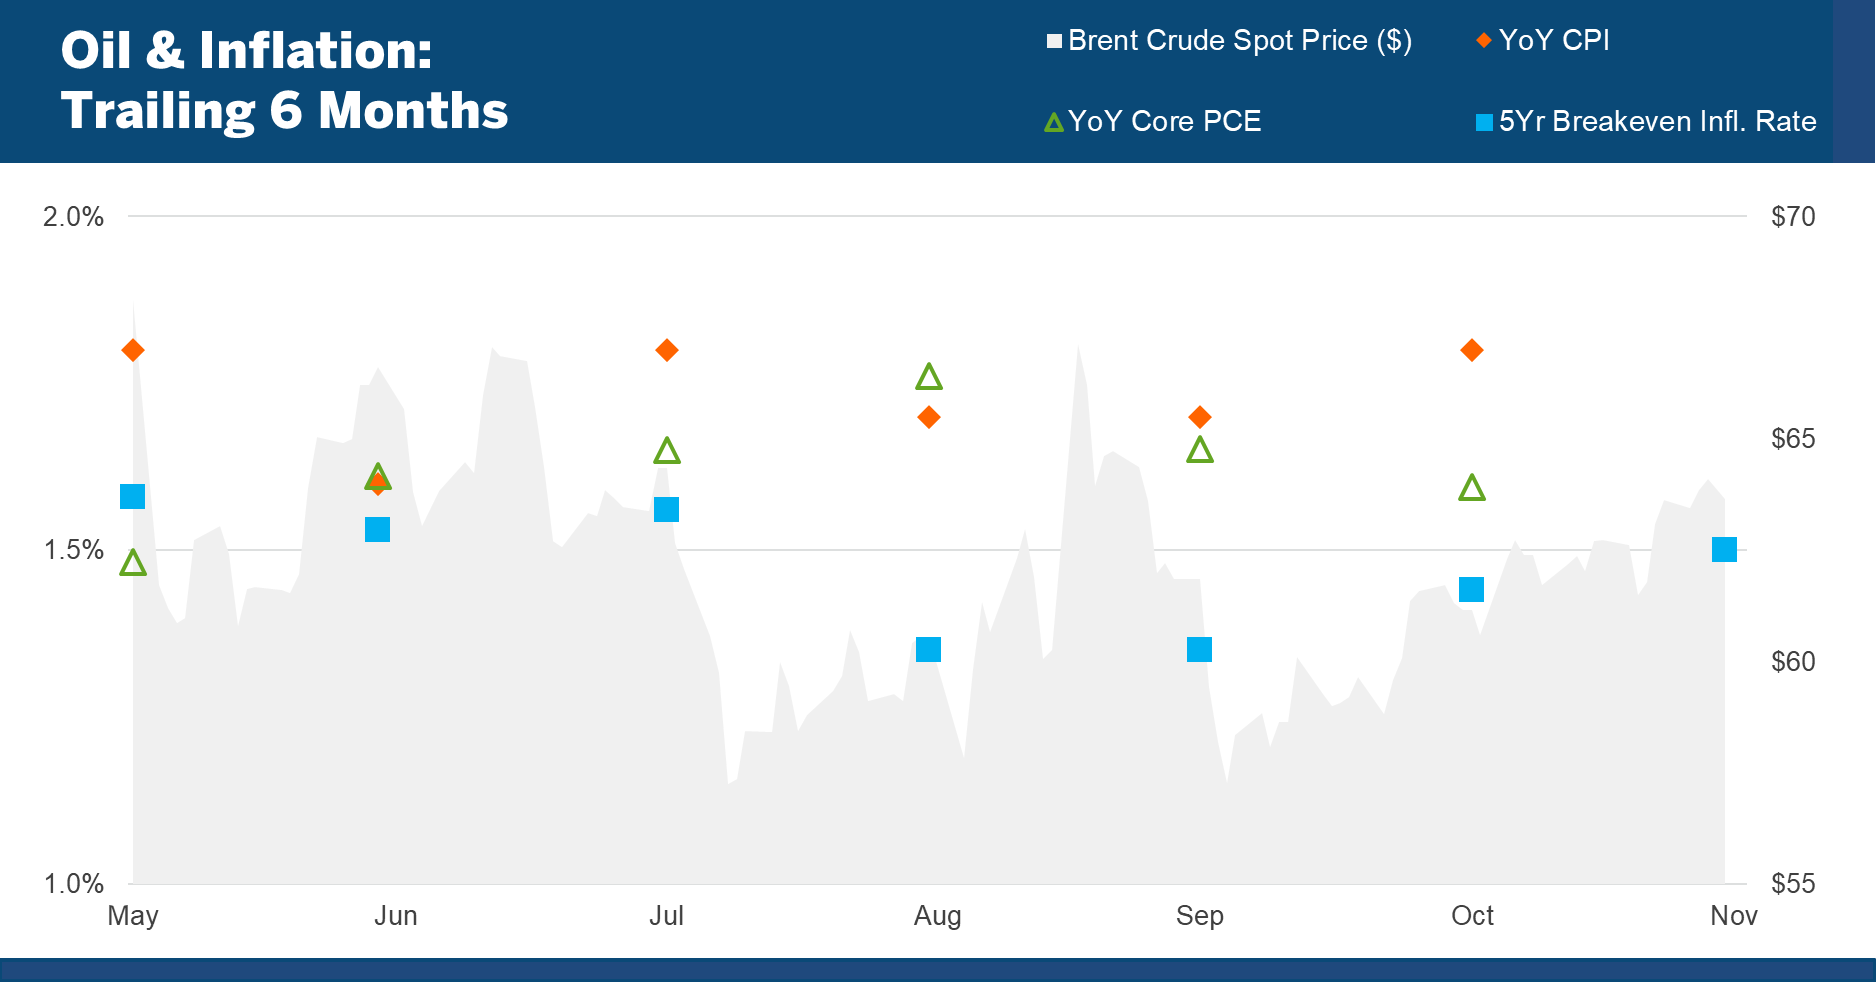Select the October YoY CPI diamond marker

(1471, 350)
